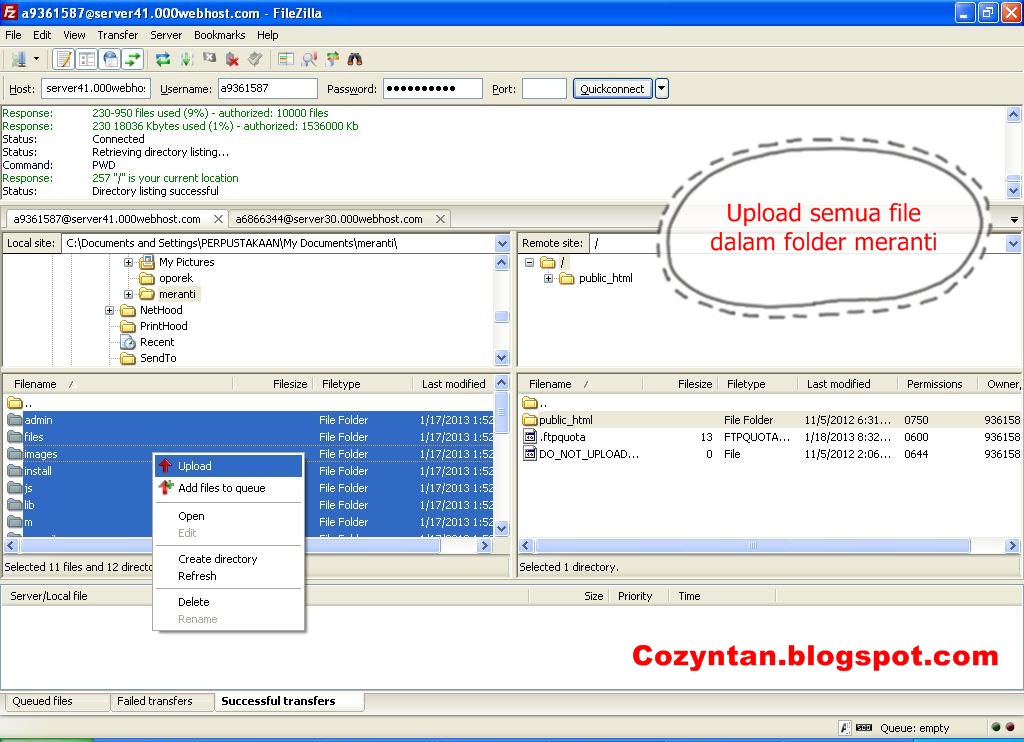Expand the NetHood tree node
This screenshot has height=742, width=1024.
pyautogui.click(x=110, y=310)
